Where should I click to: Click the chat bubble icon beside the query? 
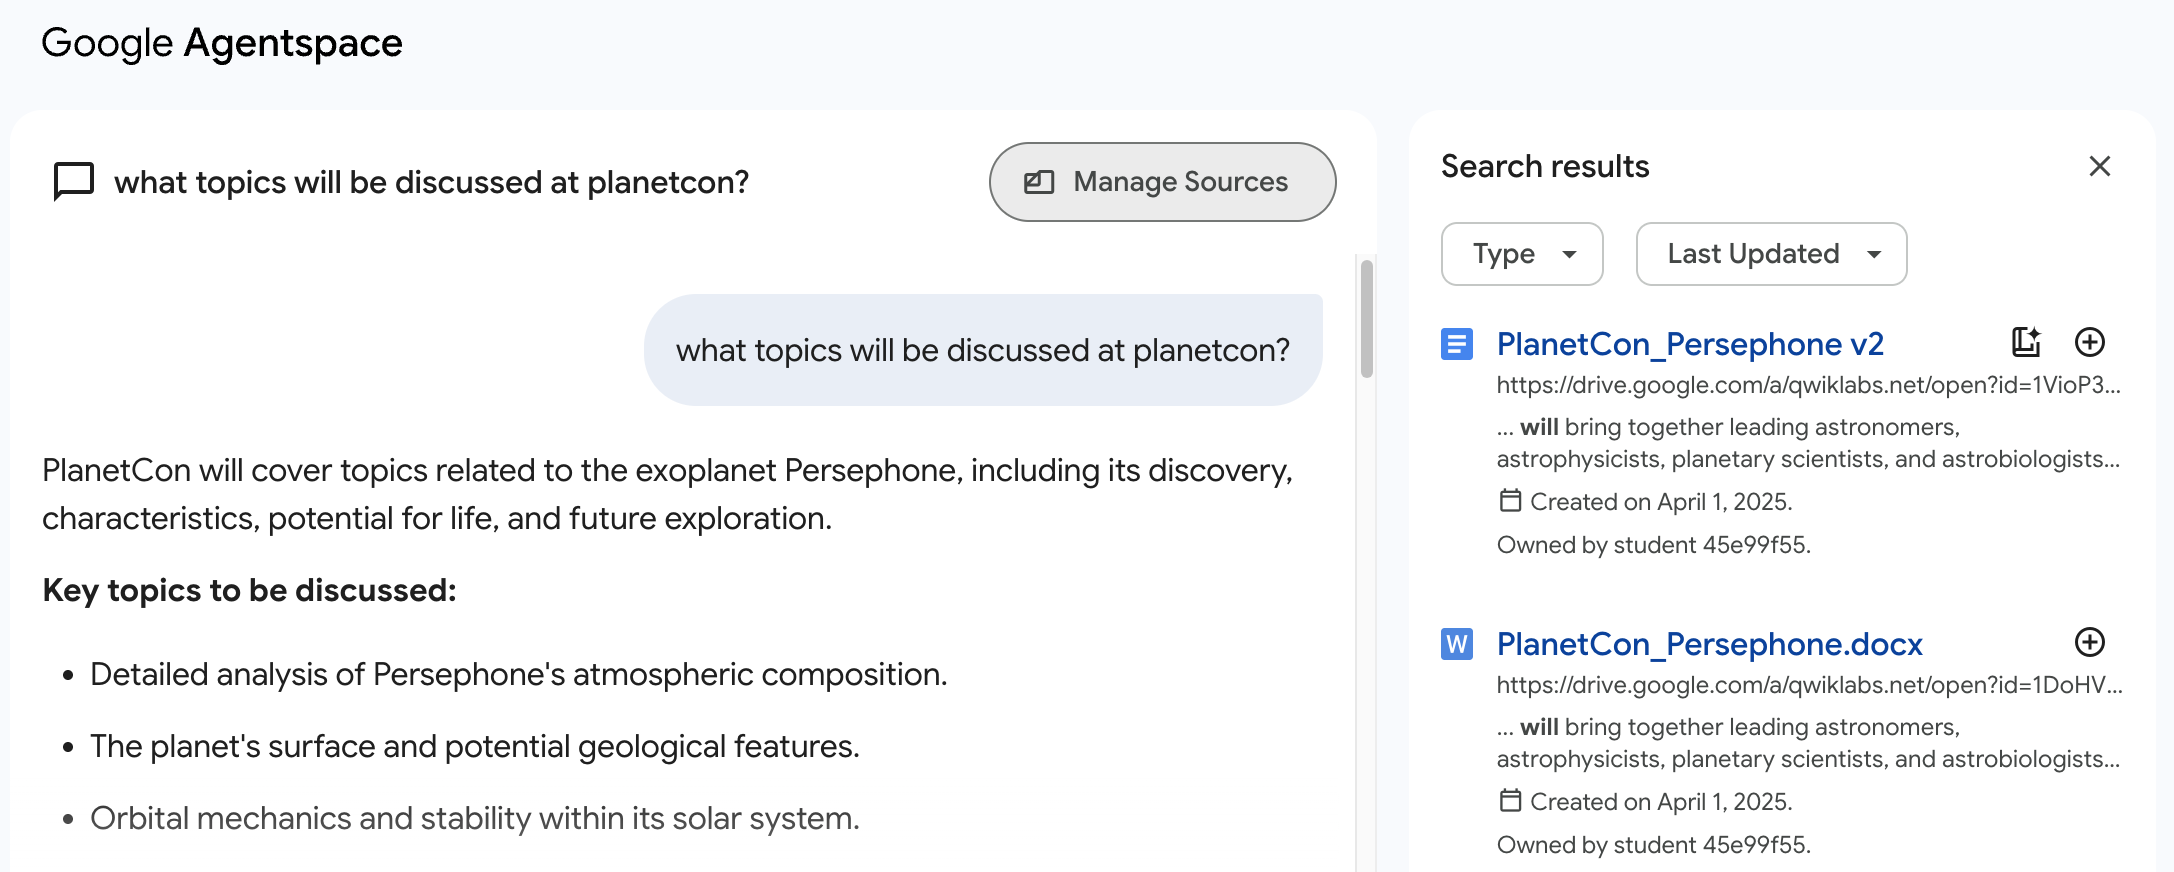pyautogui.click(x=74, y=182)
